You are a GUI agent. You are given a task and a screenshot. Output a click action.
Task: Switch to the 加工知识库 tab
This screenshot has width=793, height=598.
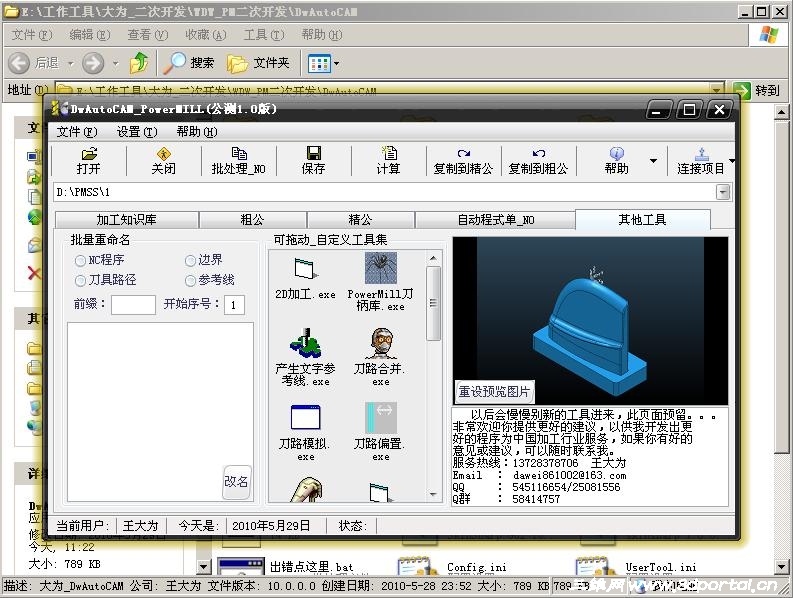126,220
